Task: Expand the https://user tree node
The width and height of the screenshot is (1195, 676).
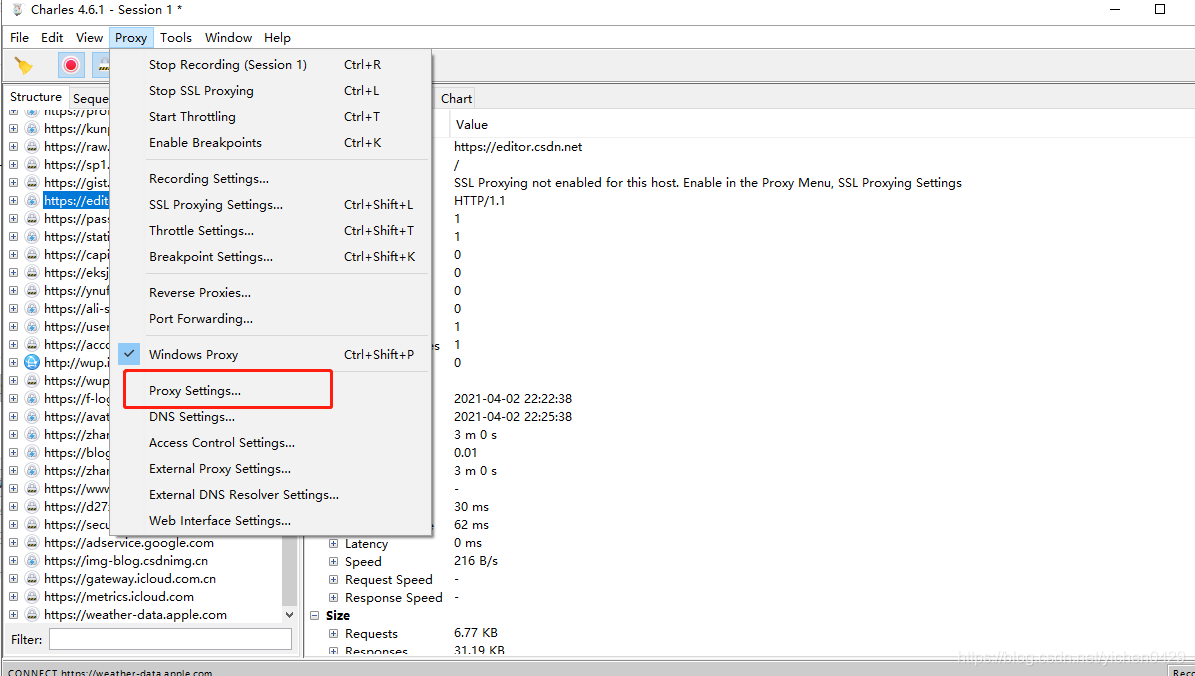Action: coord(14,327)
